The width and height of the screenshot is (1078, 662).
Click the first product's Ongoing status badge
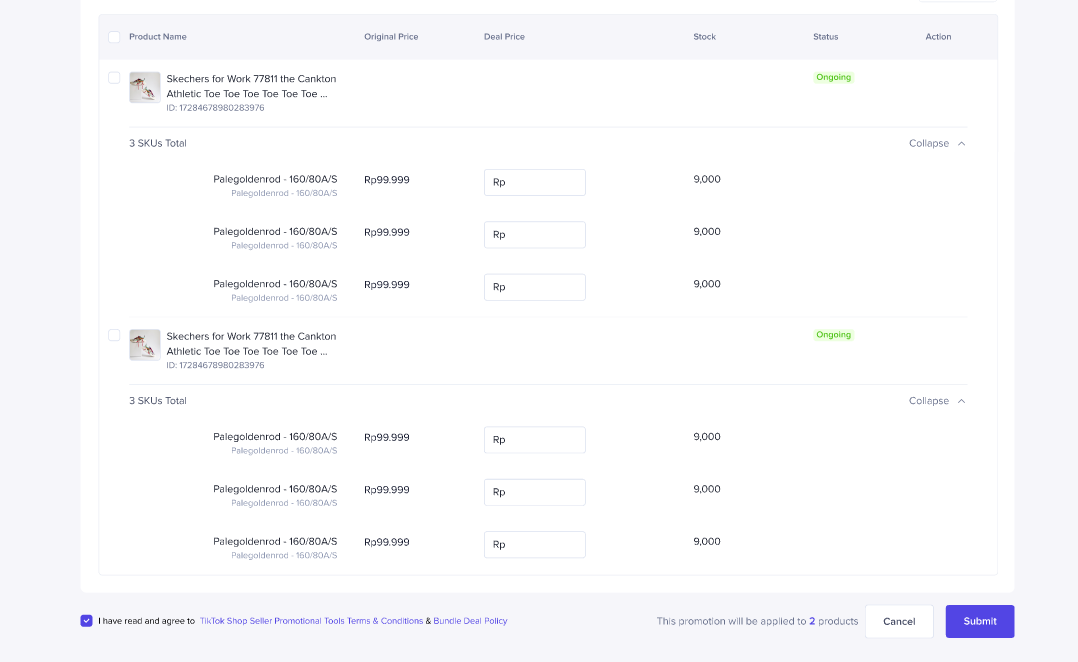click(x=833, y=77)
